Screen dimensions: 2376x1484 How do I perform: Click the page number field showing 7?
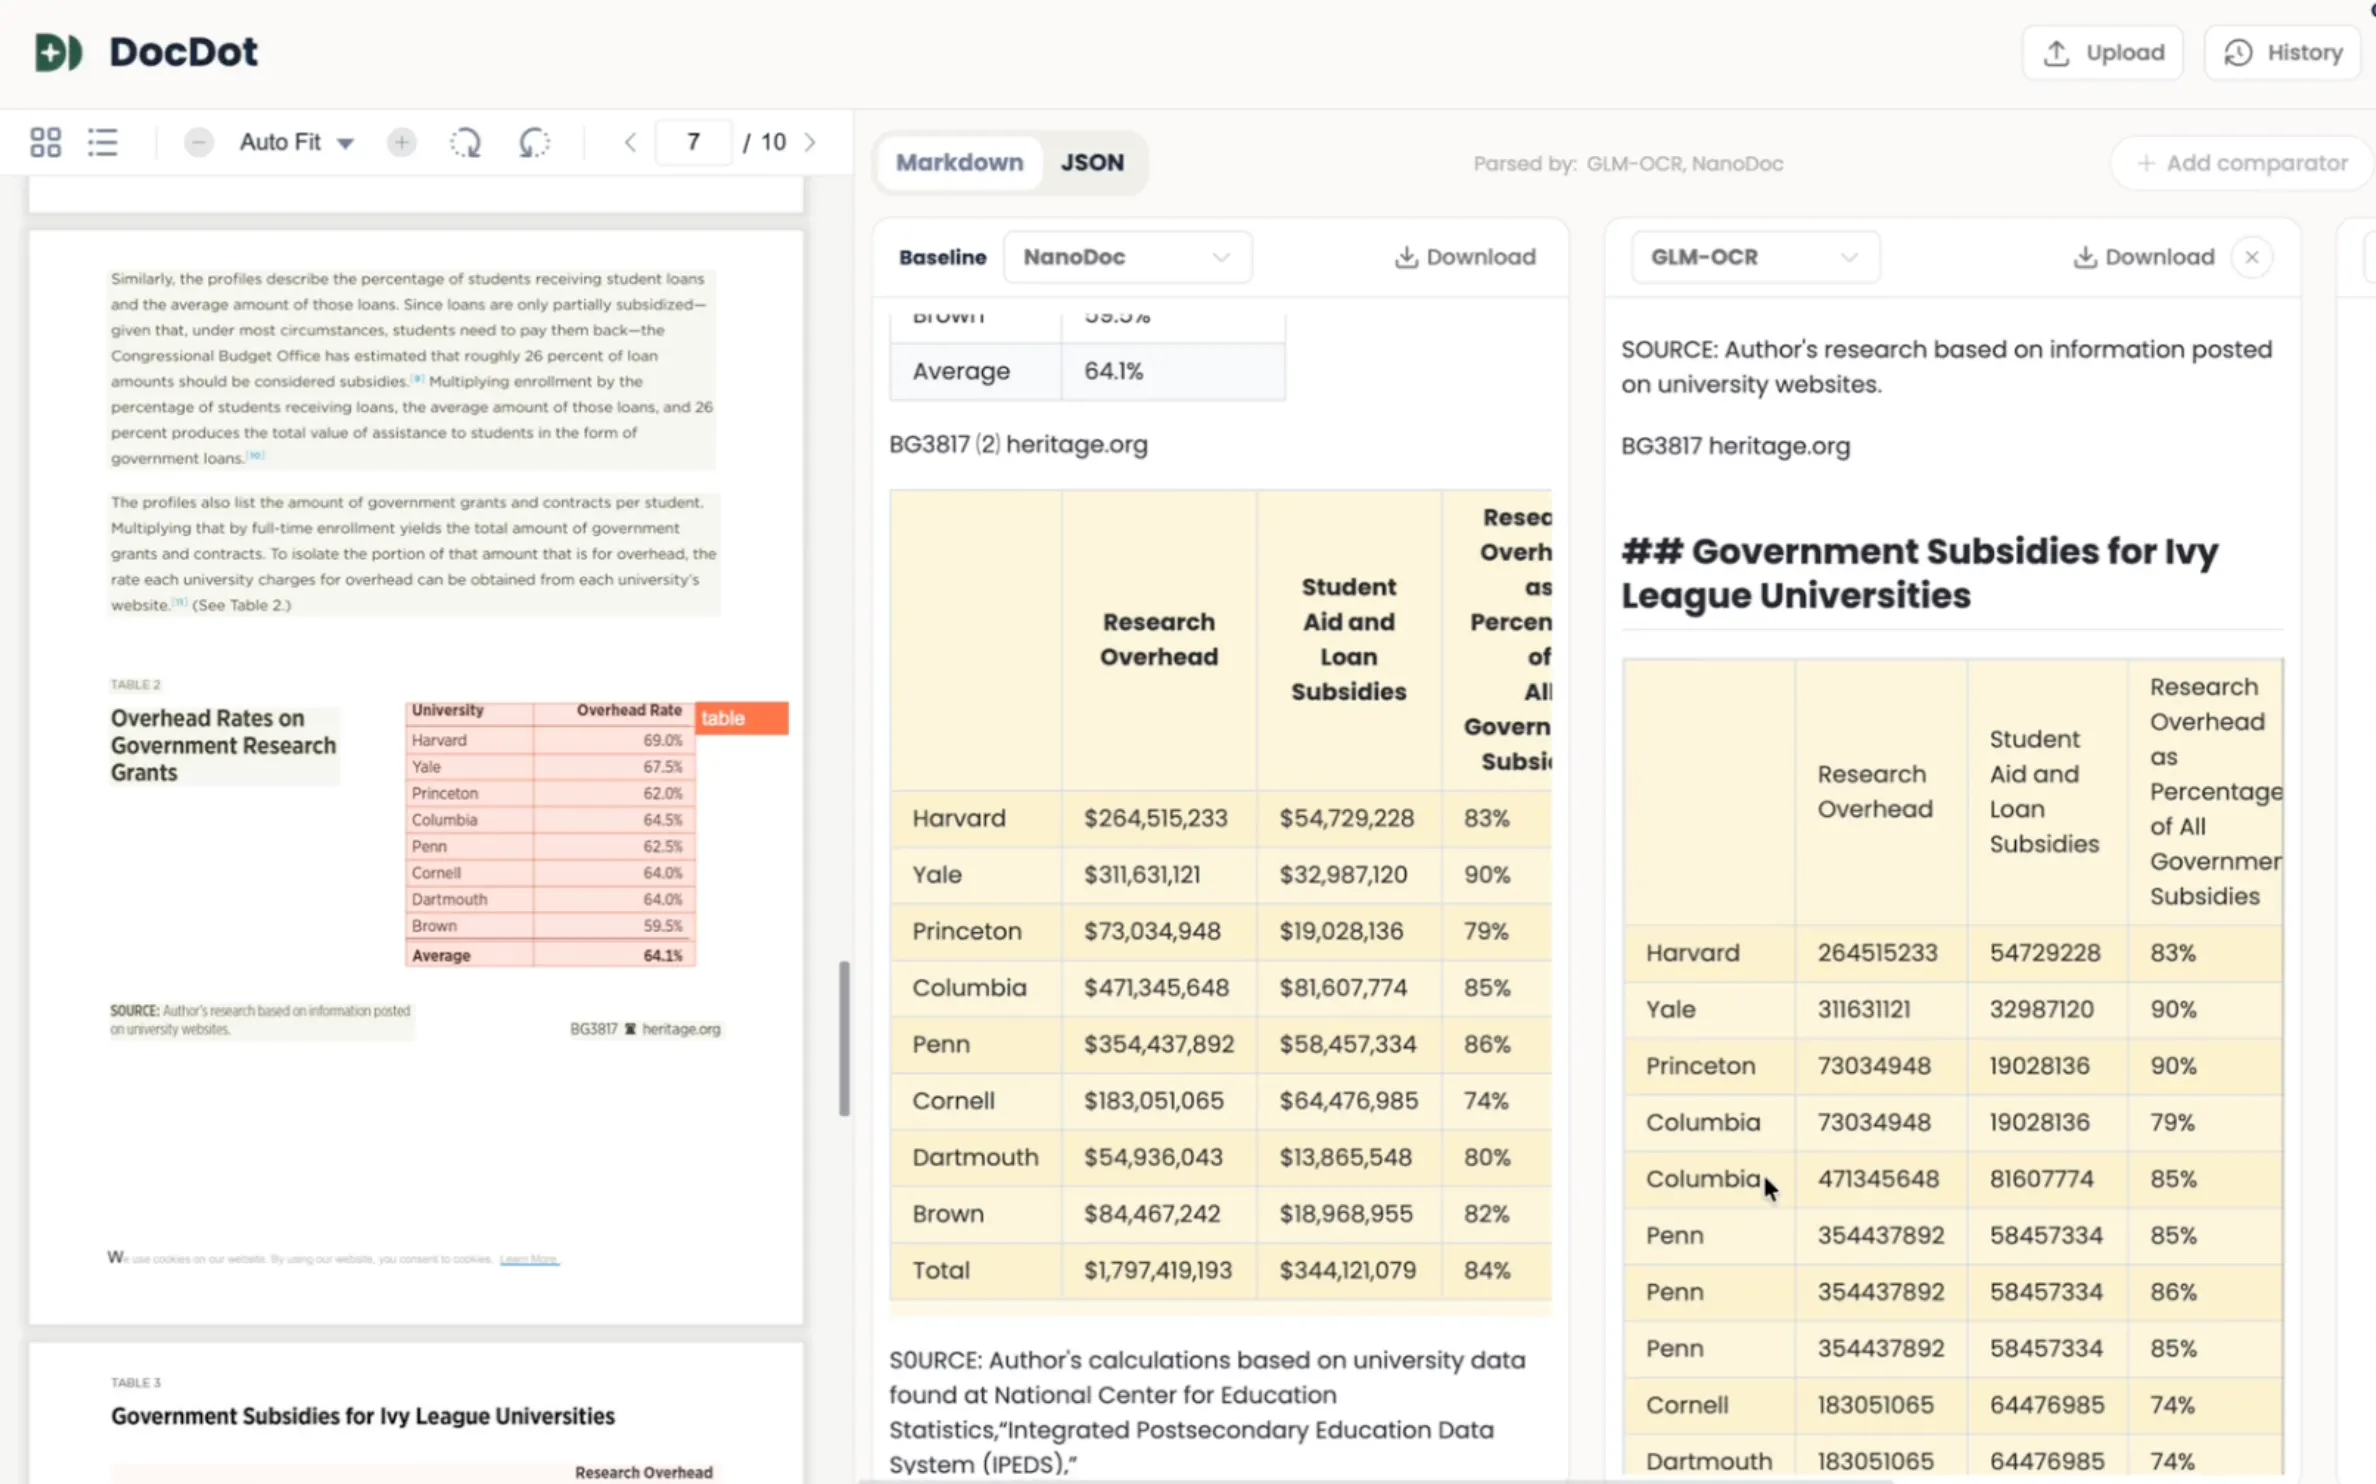tap(693, 142)
